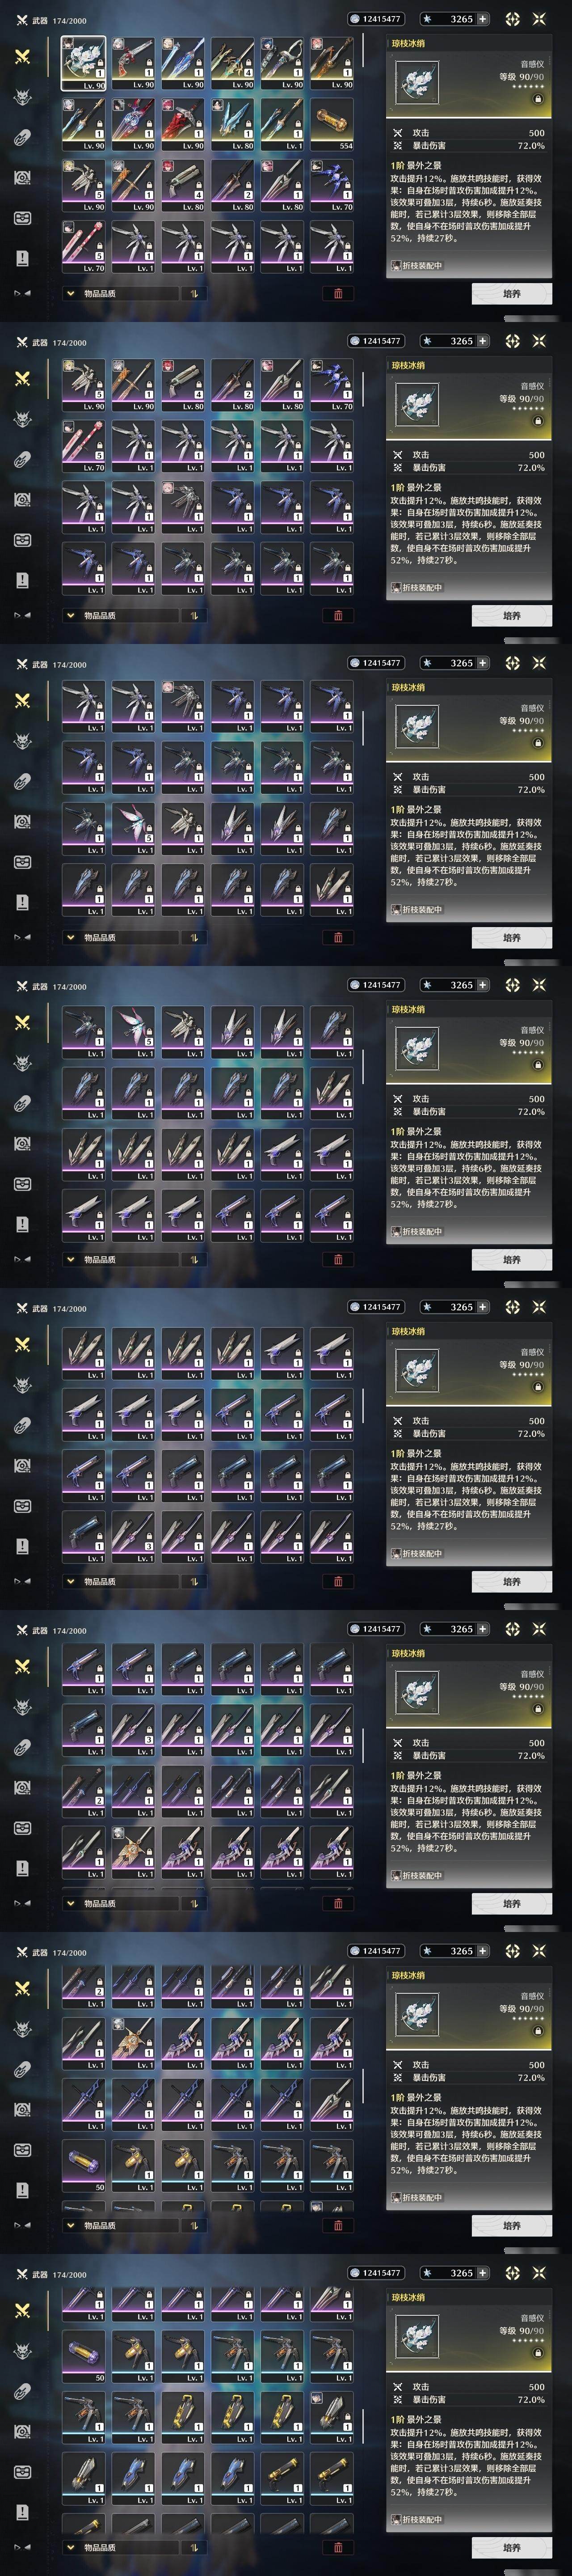572x2576 pixels.
Task: Select the crossed-swords weapons category in the topmost sidebar
Action: [x=22, y=56]
